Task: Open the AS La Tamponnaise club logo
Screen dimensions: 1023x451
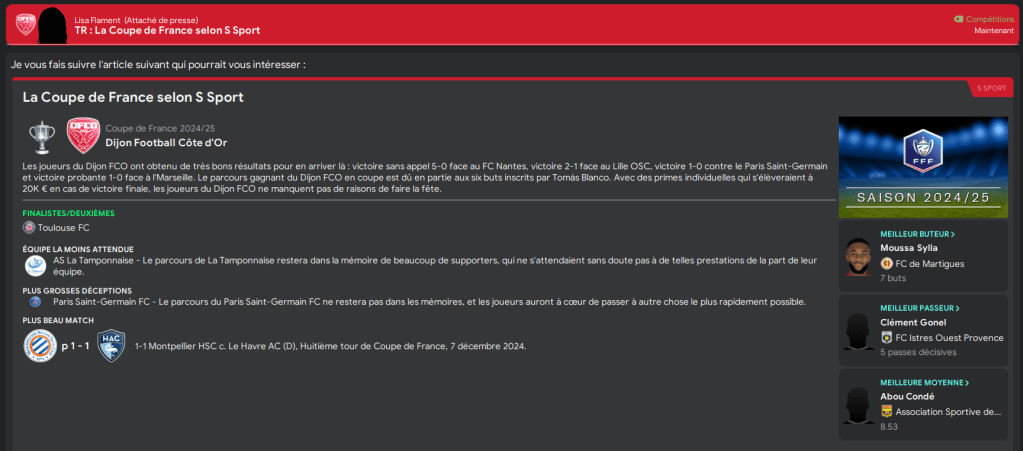Action: (x=35, y=265)
